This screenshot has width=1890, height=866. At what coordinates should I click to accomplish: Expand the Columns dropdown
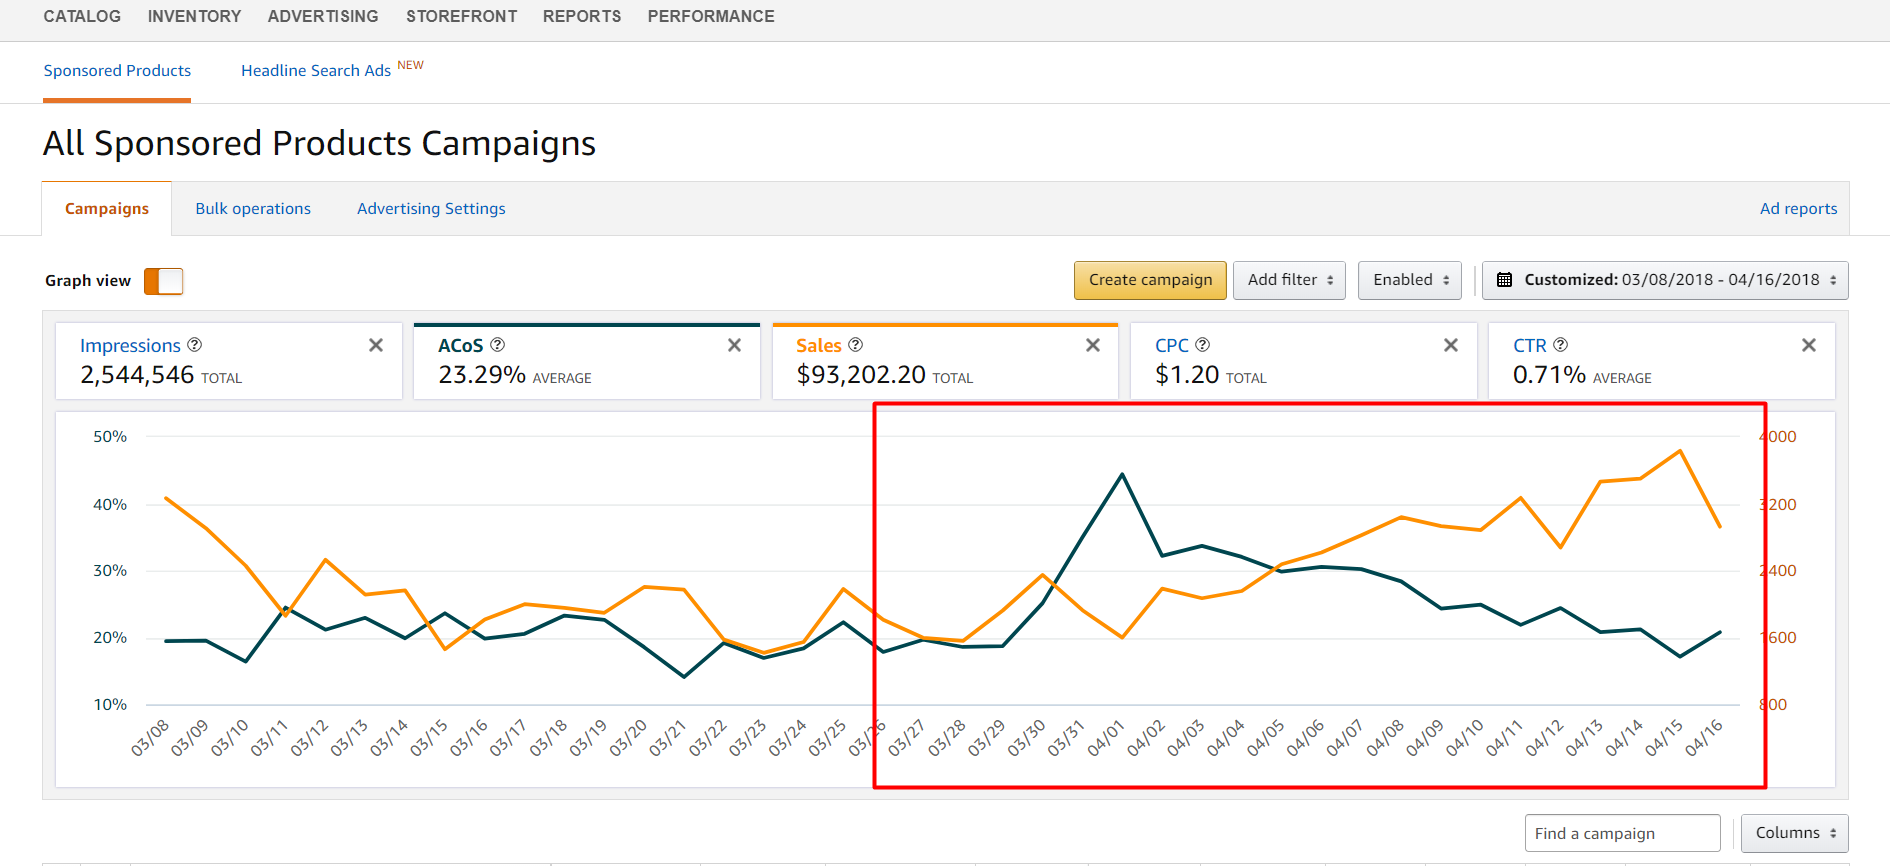[1795, 833]
